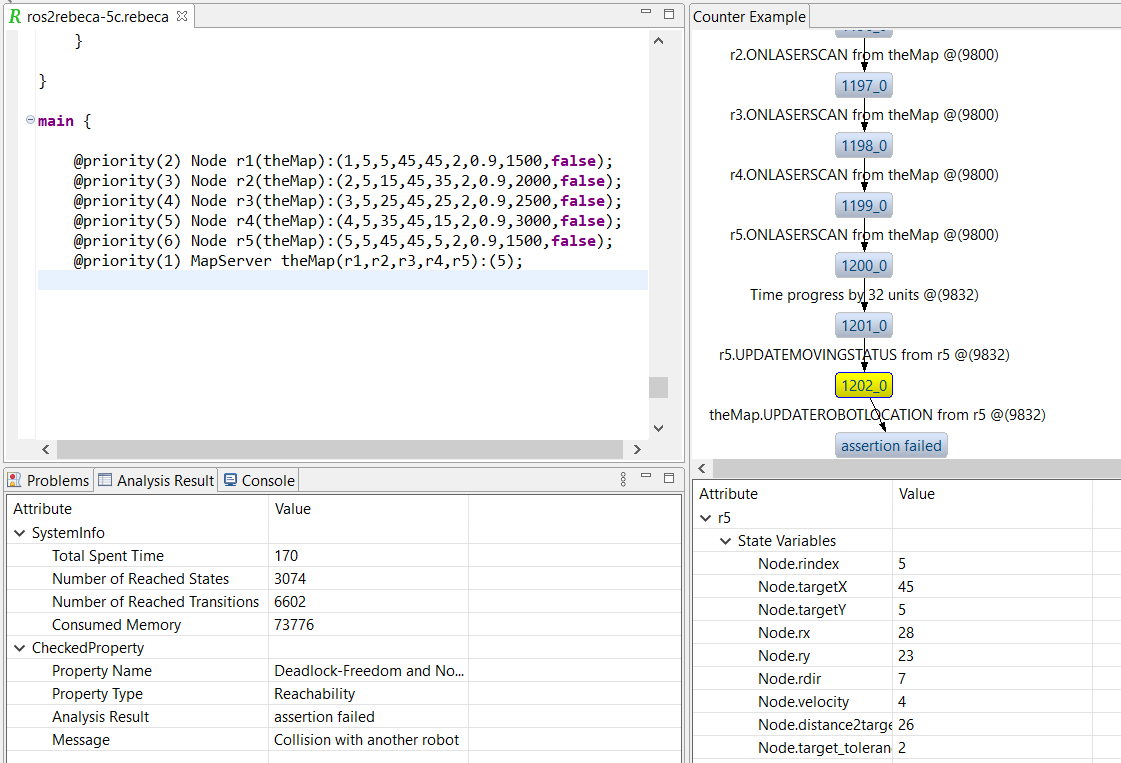Minimize the Analysis Result panel
1121x763 pixels.
[645, 477]
